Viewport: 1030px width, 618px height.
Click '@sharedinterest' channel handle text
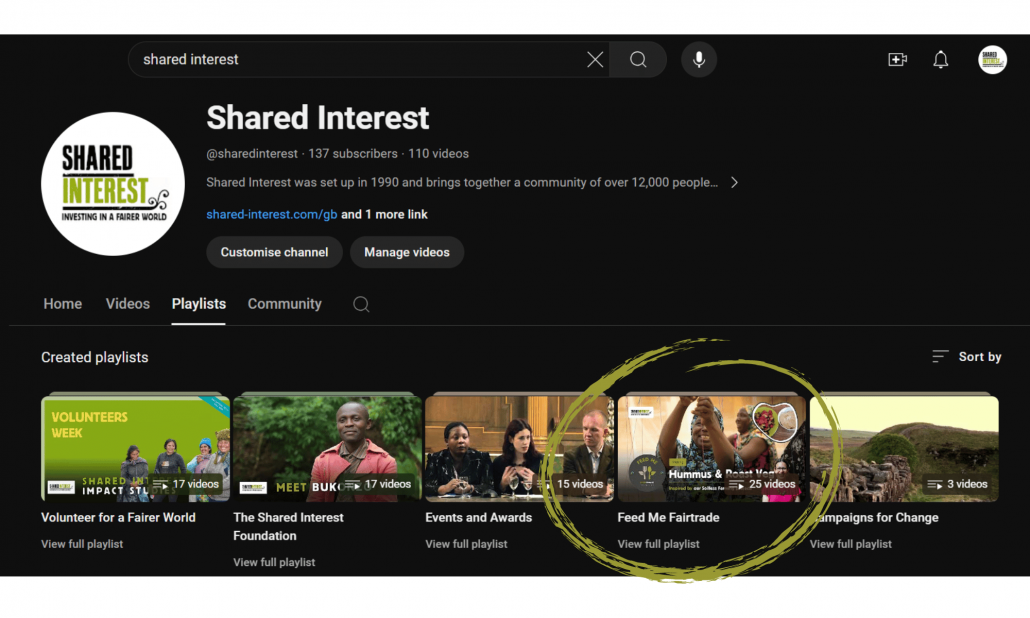tap(252, 154)
